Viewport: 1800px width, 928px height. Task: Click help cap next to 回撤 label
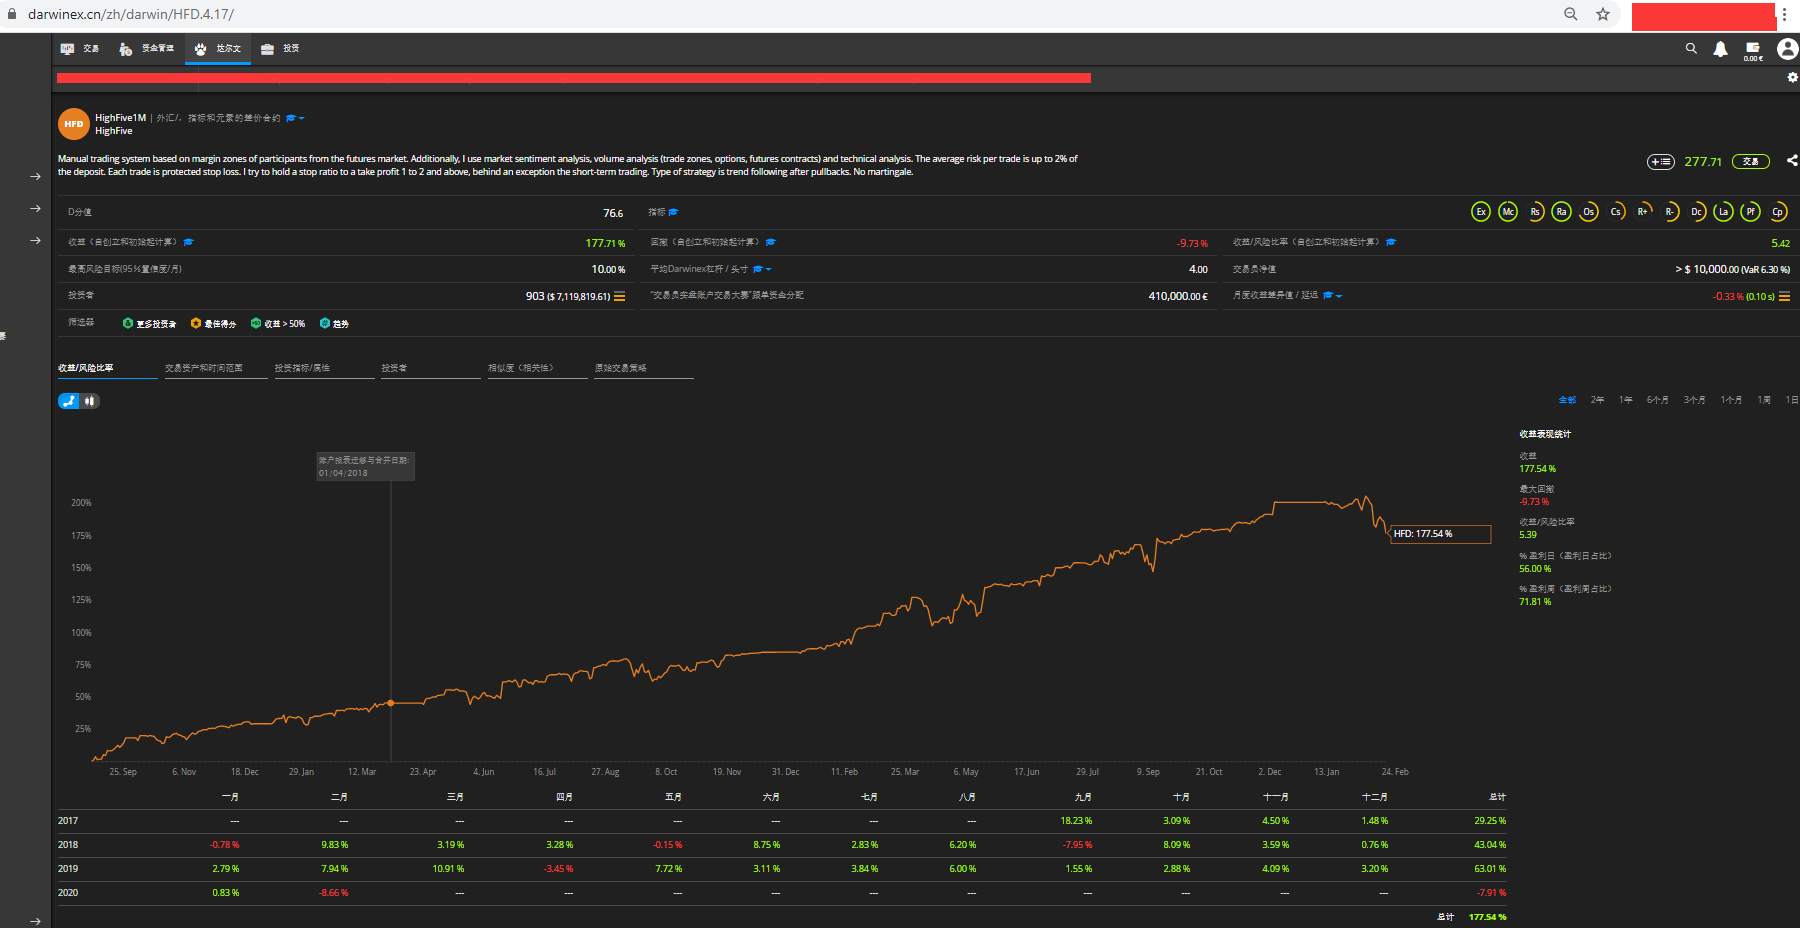pyautogui.click(x=770, y=242)
